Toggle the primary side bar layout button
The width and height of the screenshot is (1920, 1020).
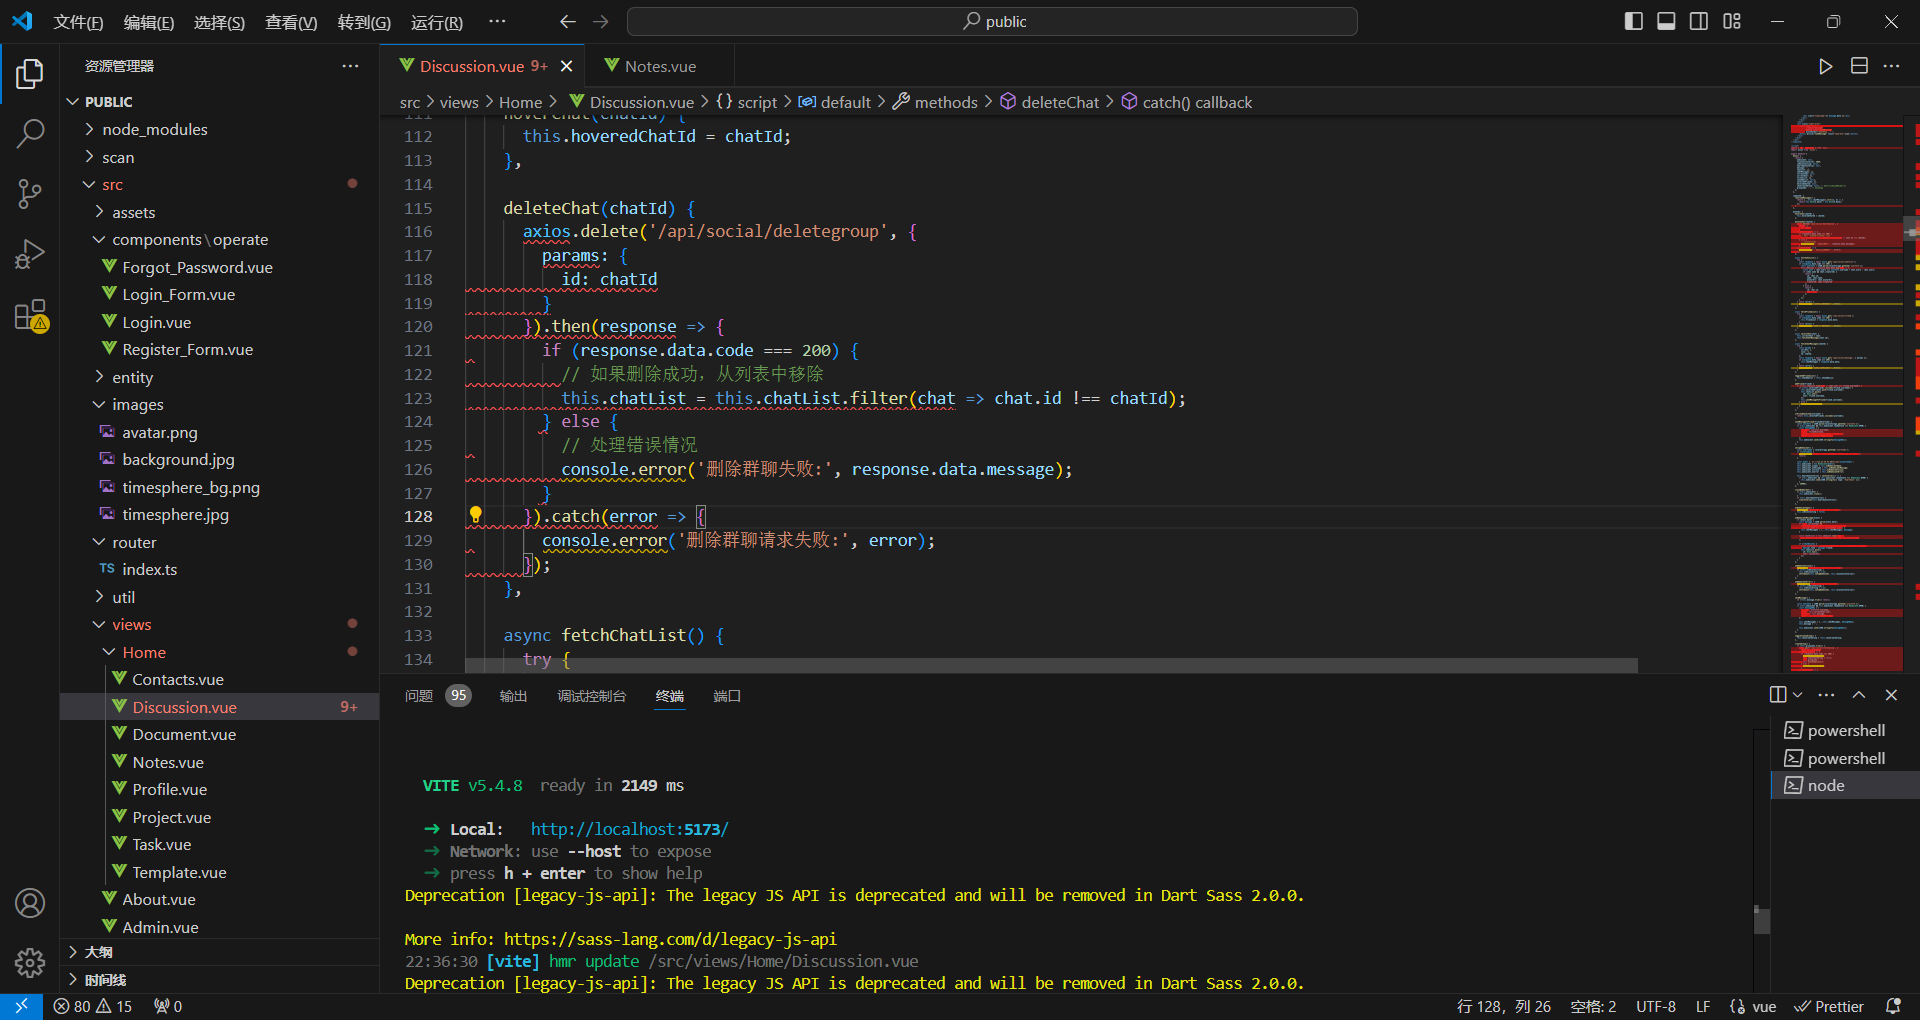pos(1633,21)
